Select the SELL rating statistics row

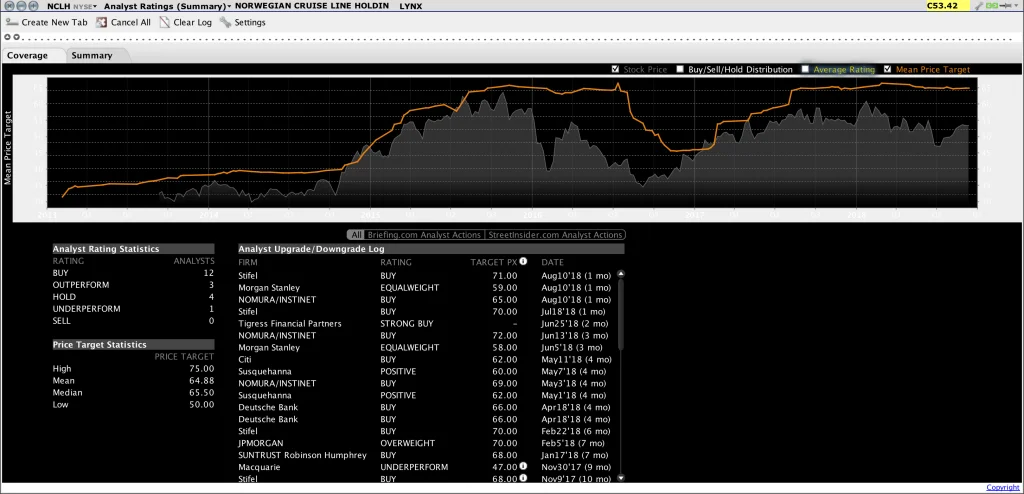coord(133,321)
